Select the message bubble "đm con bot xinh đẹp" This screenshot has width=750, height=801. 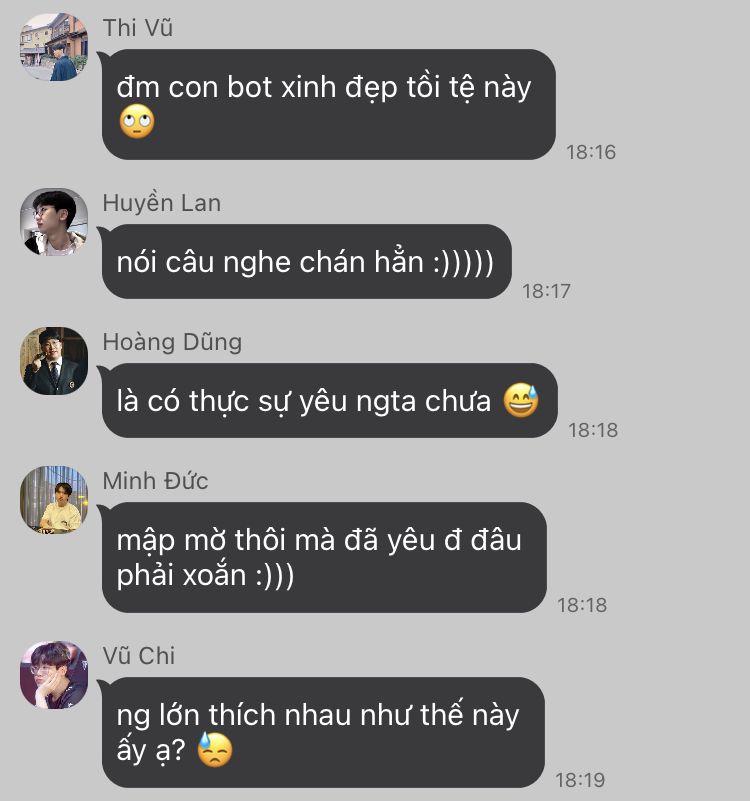click(x=329, y=104)
